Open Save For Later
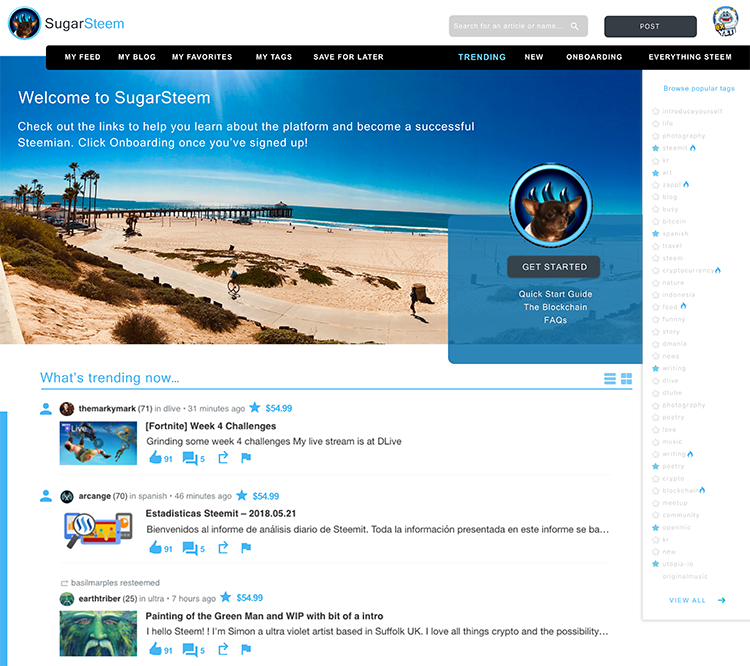The image size is (750, 666). (x=348, y=57)
